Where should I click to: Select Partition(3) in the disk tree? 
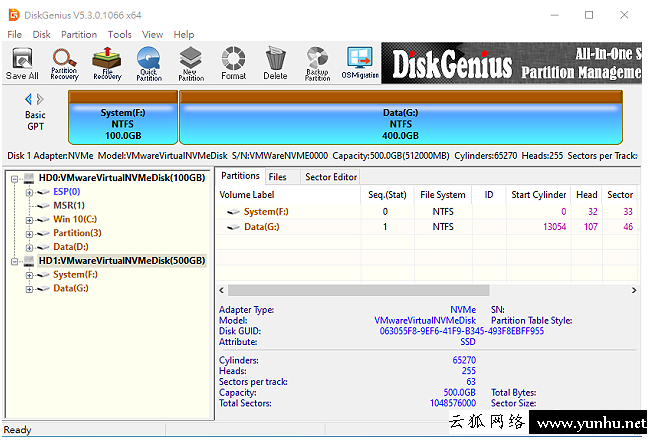77,233
